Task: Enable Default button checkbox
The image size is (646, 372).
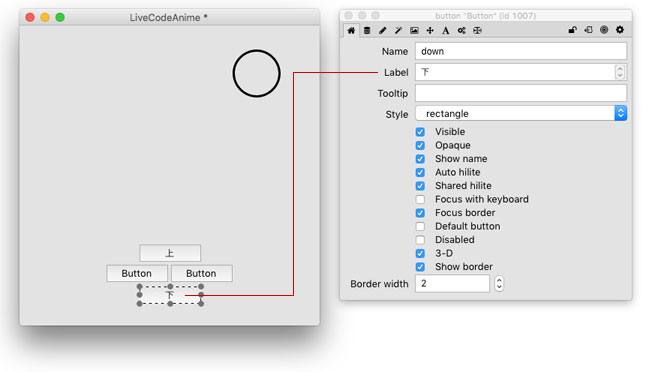Action: point(420,226)
